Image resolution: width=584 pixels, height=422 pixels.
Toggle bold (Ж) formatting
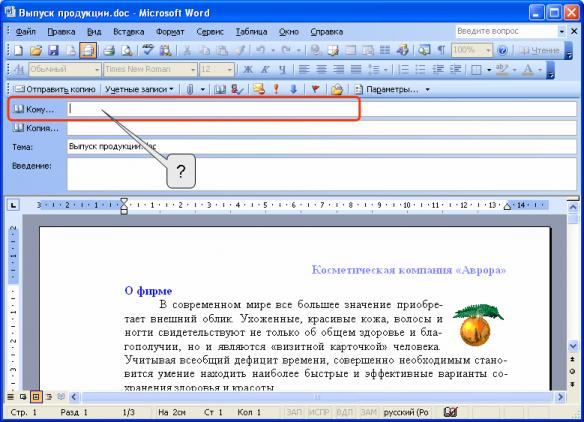click(x=248, y=69)
